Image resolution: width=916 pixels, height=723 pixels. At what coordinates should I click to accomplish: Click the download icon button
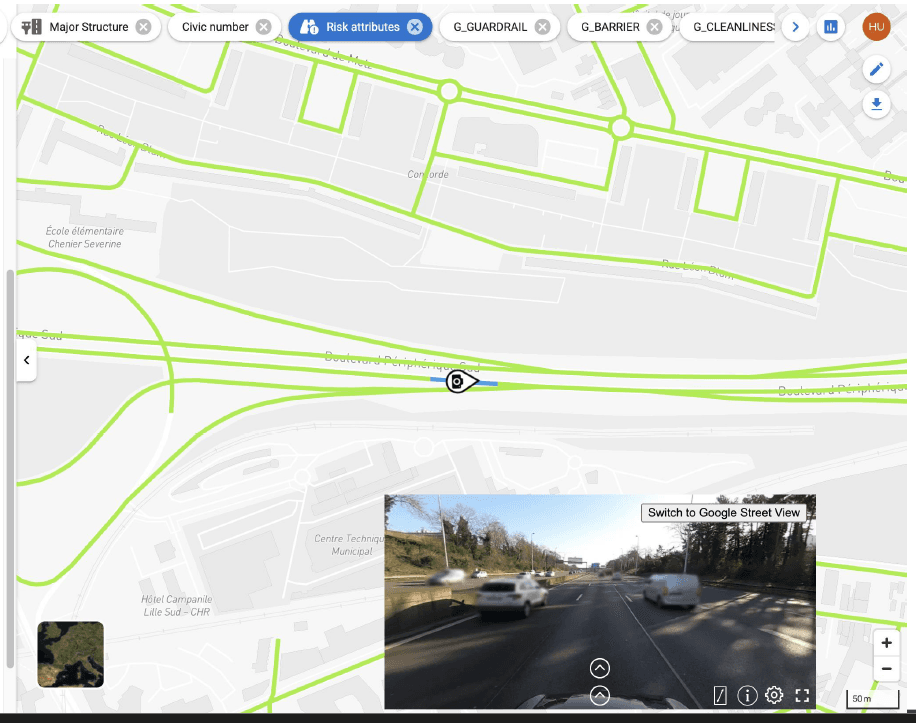pos(877,104)
